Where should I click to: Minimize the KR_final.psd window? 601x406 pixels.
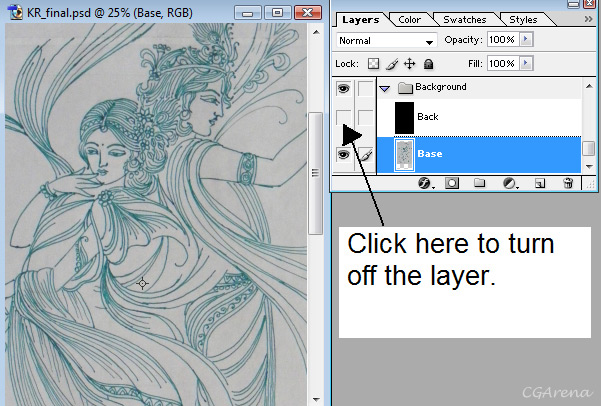248,13
